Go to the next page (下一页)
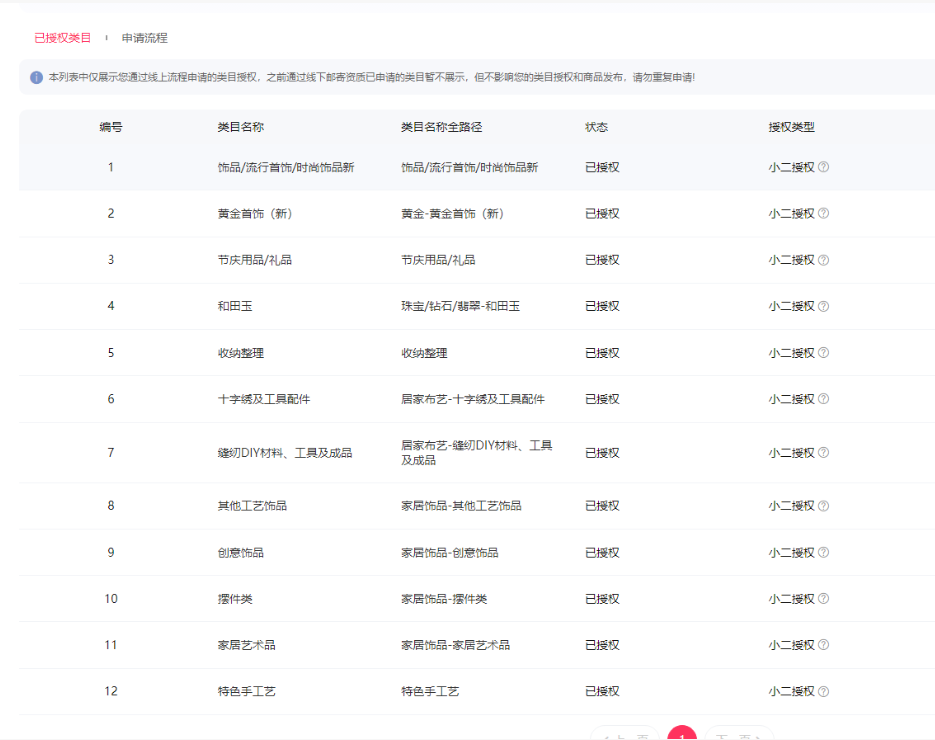Image resolution: width=935 pixels, height=740 pixels. coord(739,735)
